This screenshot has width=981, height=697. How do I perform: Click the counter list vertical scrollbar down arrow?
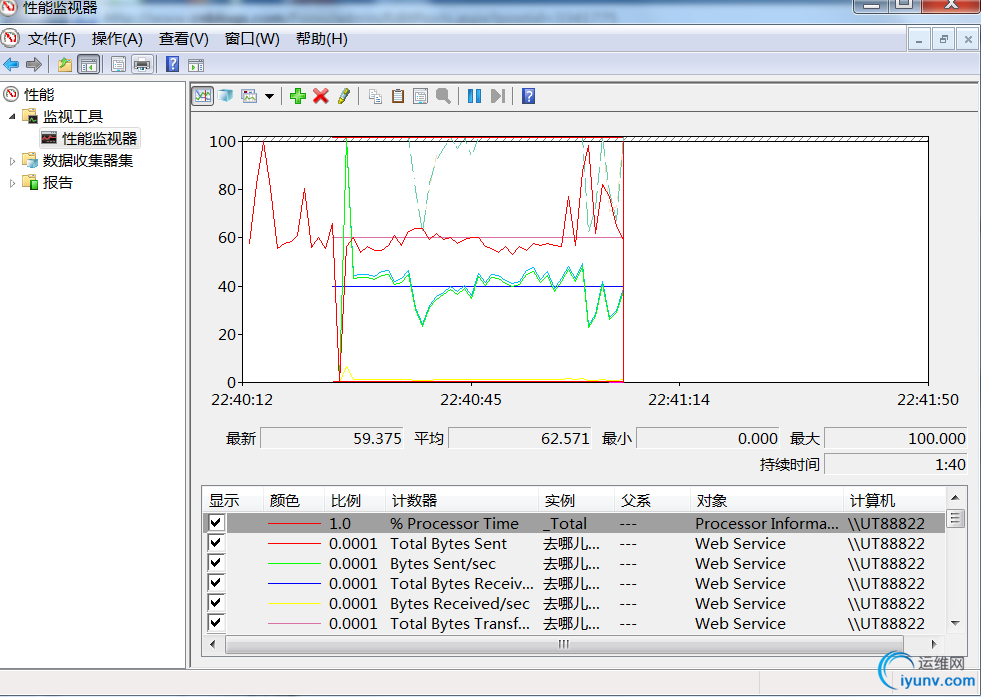(955, 623)
